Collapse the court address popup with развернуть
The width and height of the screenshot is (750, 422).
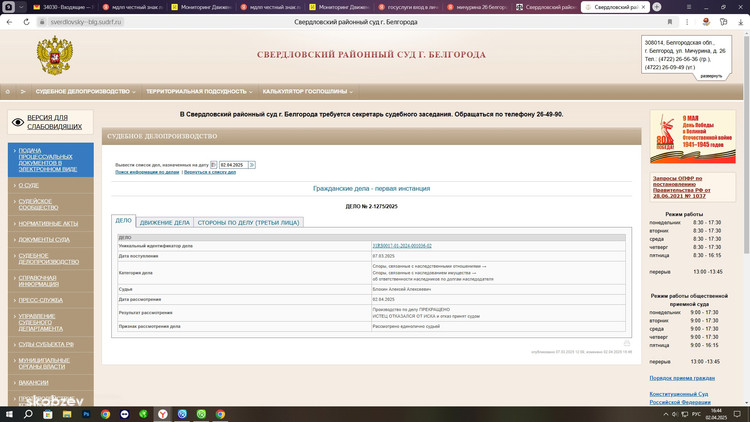click(710, 75)
